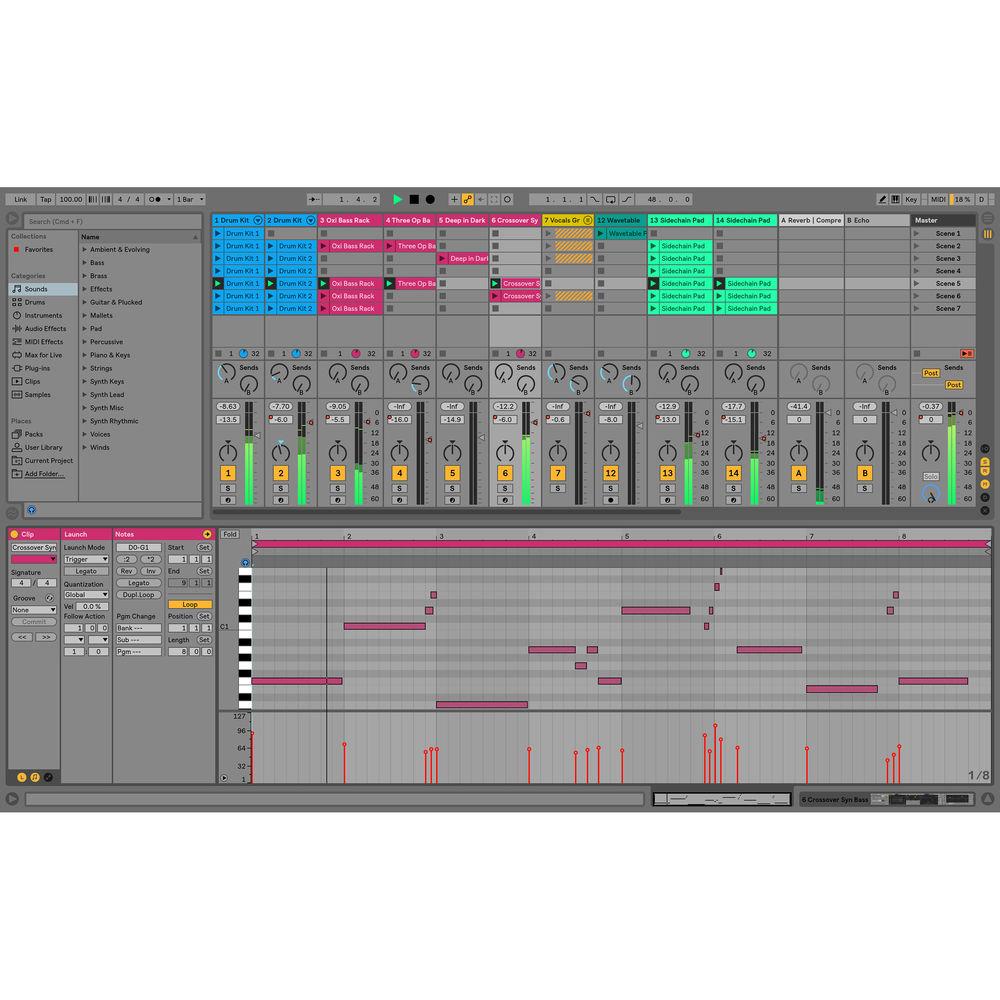This screenshot has height=1000, width=1000.
Task: Open the 1 Bar quantization menu in the transport
Action: 188,198
